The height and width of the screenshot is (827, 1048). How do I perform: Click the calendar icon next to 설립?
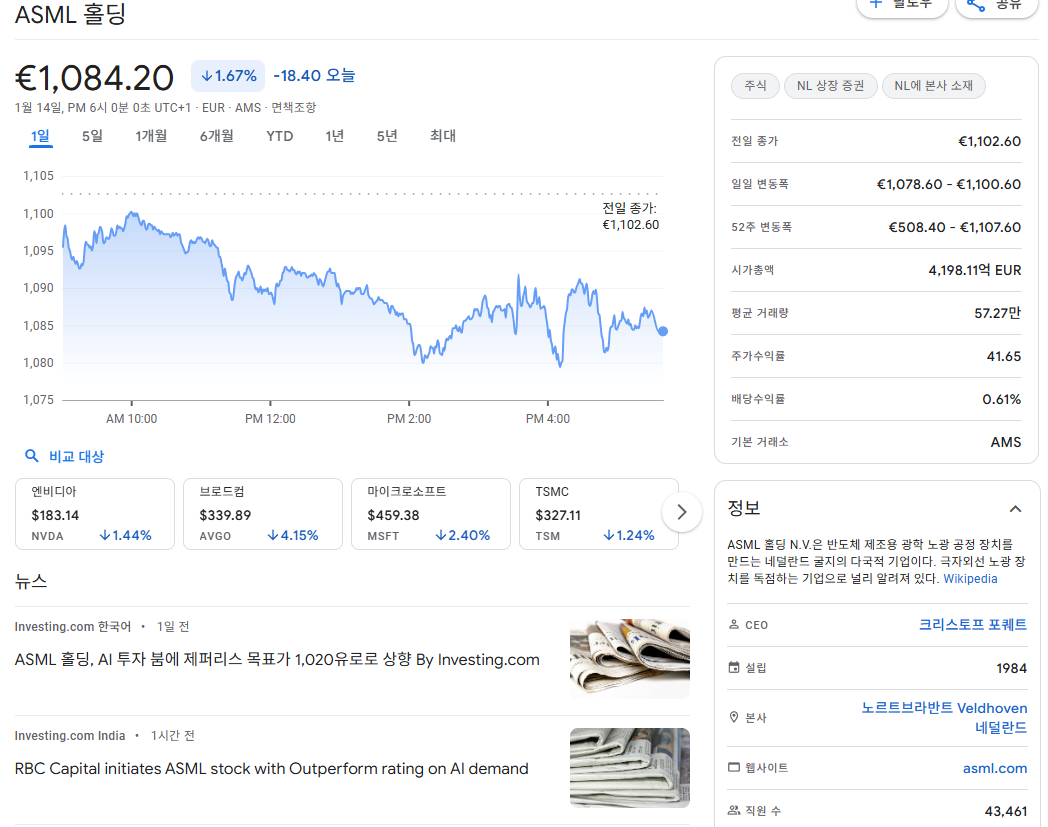click(734, 667)
